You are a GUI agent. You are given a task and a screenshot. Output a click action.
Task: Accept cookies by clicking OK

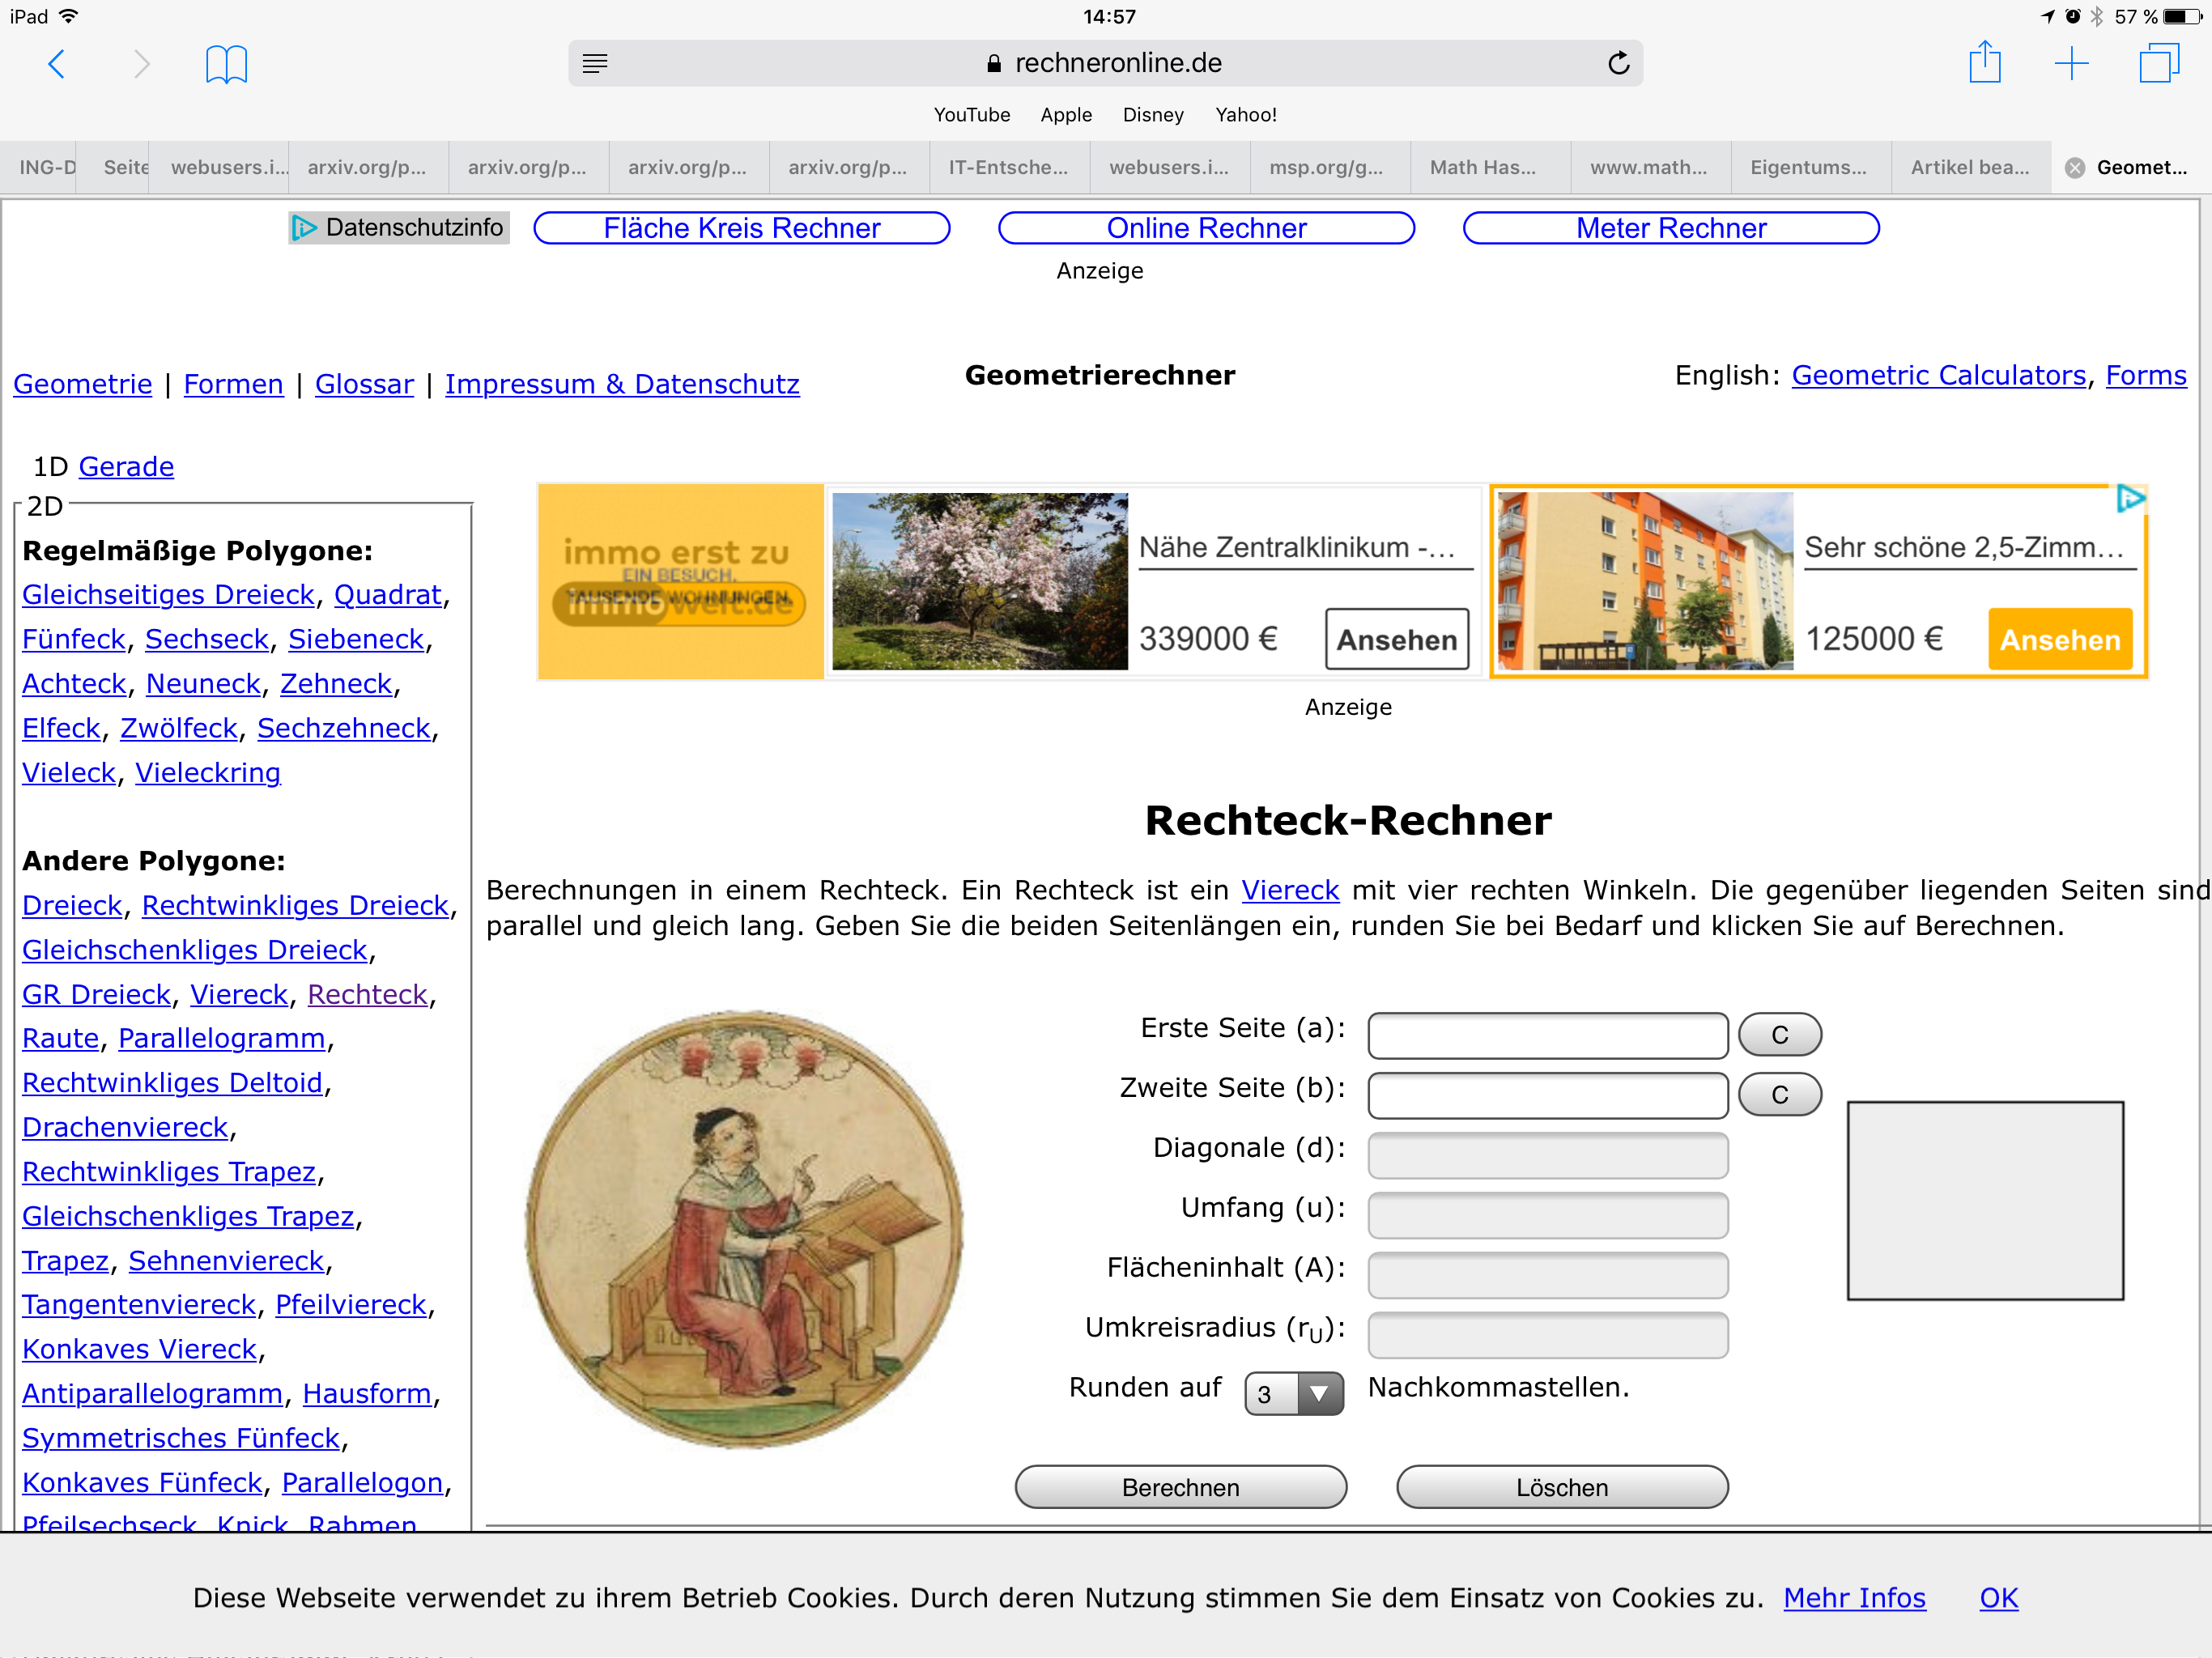tap(1998, 1598)
